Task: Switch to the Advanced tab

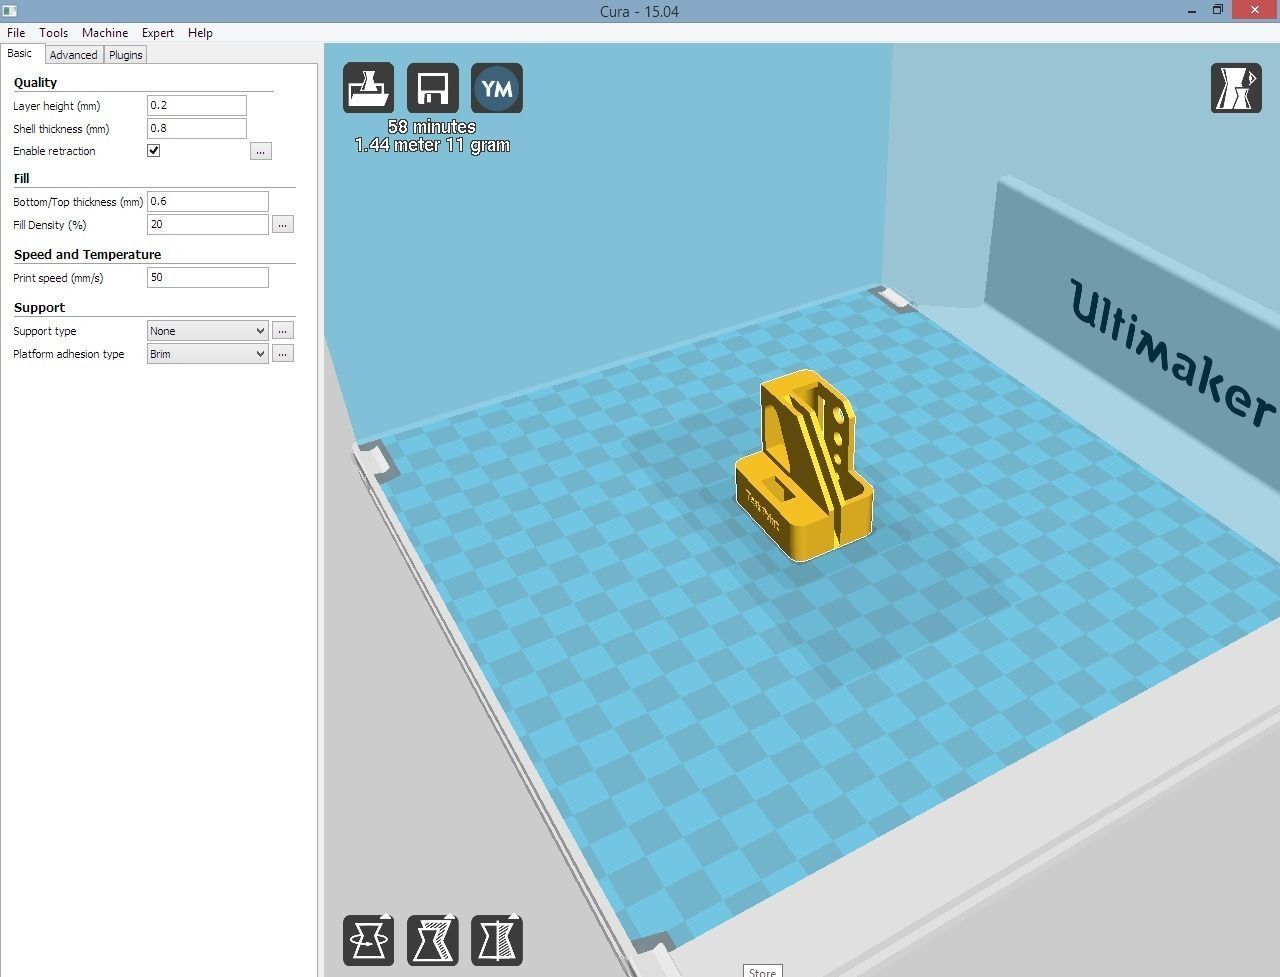Action: [73, 54]
